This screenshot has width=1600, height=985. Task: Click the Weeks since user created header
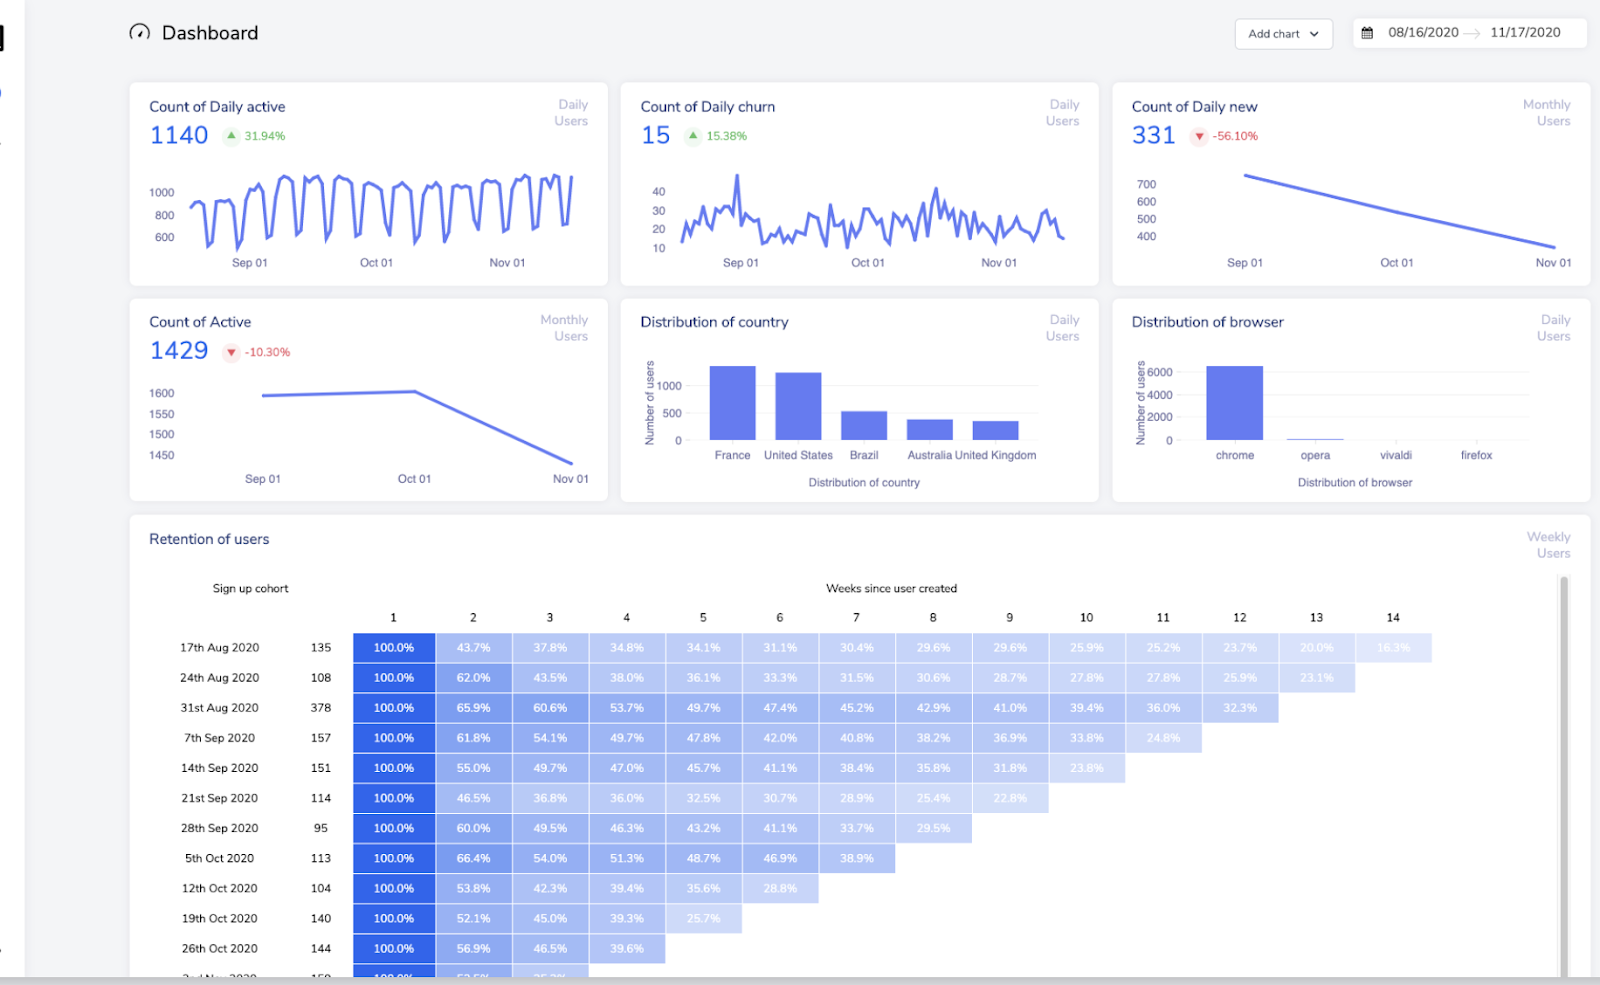pos(891,589)
